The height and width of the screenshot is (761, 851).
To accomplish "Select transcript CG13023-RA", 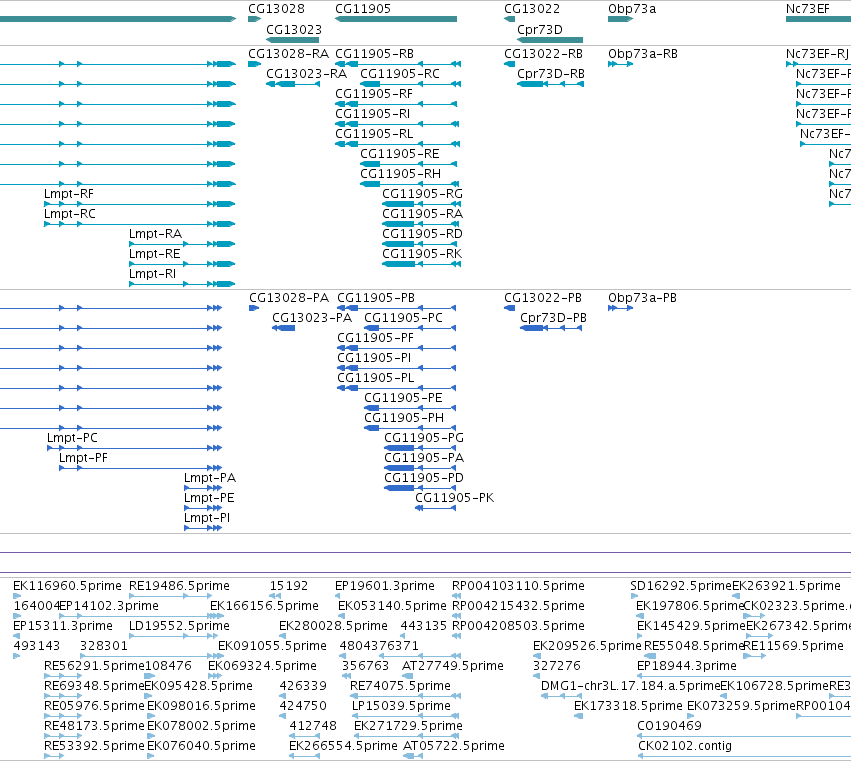I will pos(306,74).
